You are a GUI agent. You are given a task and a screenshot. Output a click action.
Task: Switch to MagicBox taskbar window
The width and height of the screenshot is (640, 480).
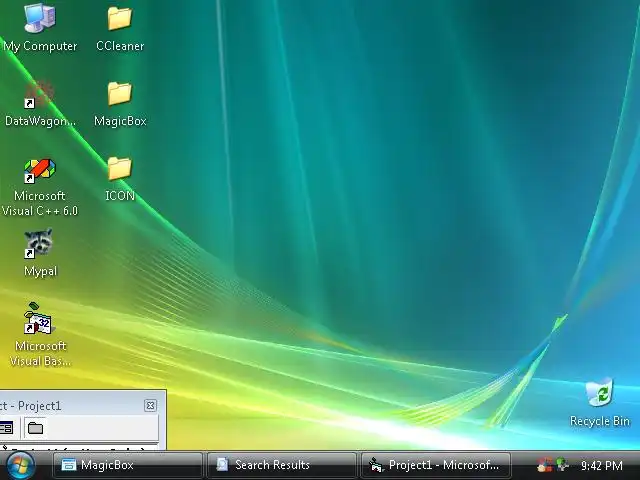(x=127, y=465)
